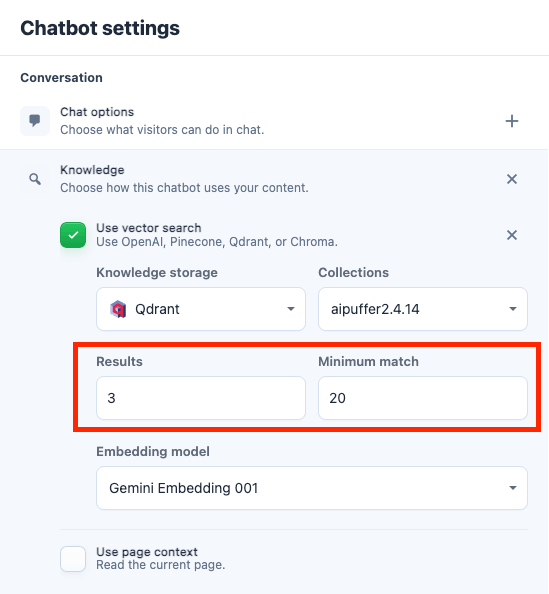Disable the Use vector search checkbox
549x594 pixels.
(x=73, y=235)
